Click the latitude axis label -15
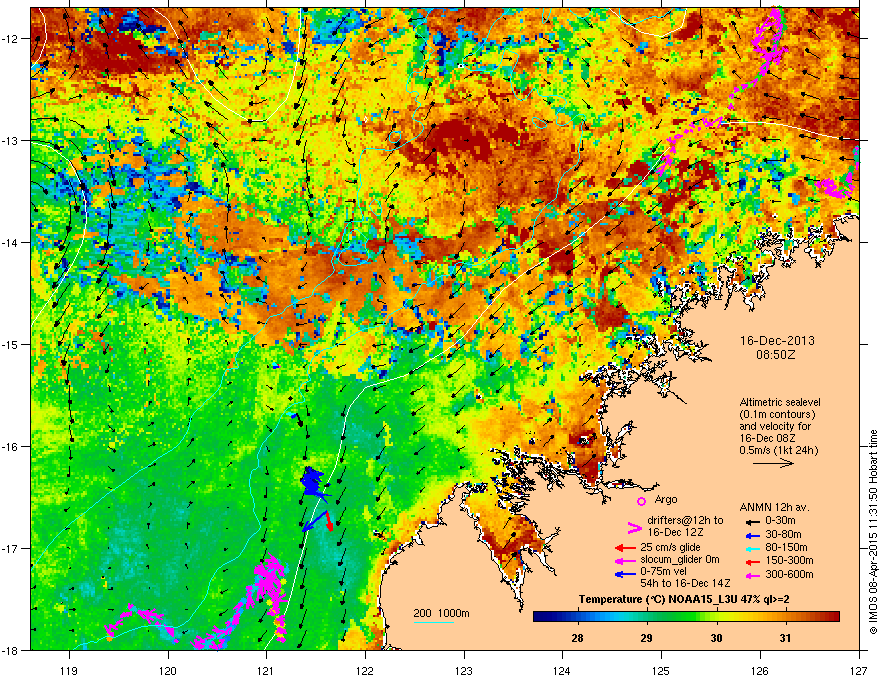The image size is (880, 680). click(x=10, y=344)
